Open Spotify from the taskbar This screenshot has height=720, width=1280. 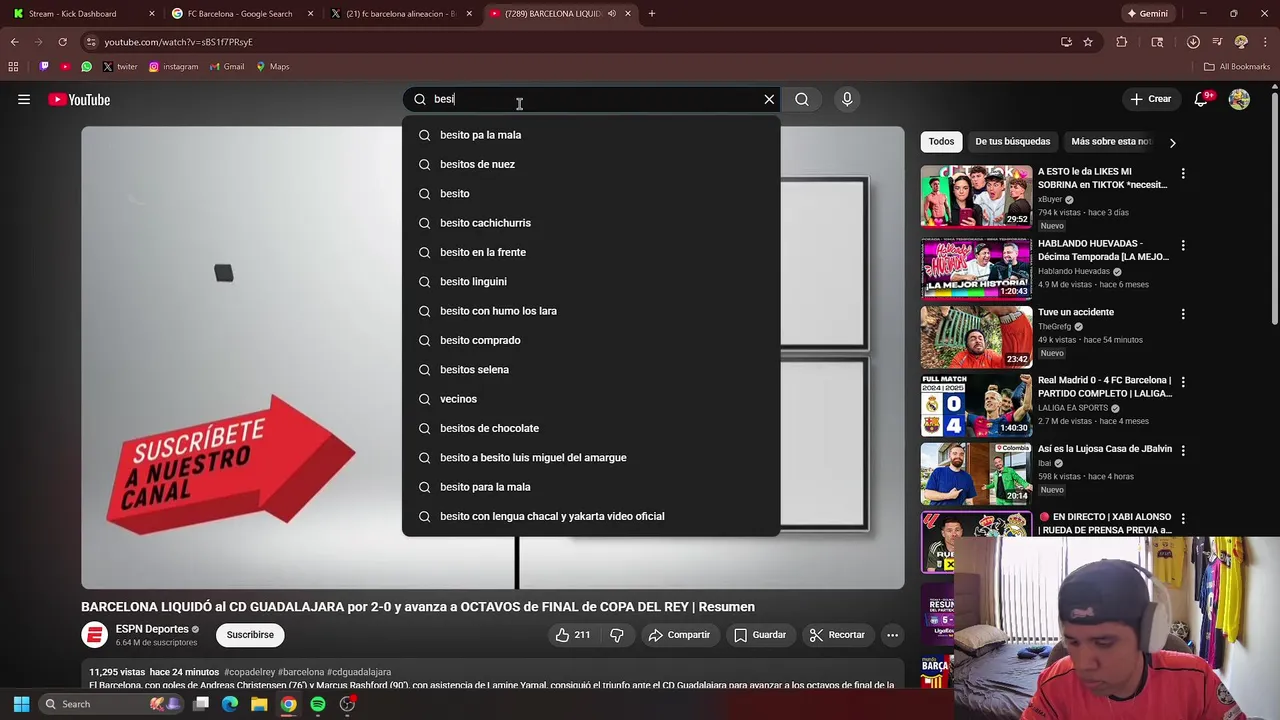click(x=318, y=704)
